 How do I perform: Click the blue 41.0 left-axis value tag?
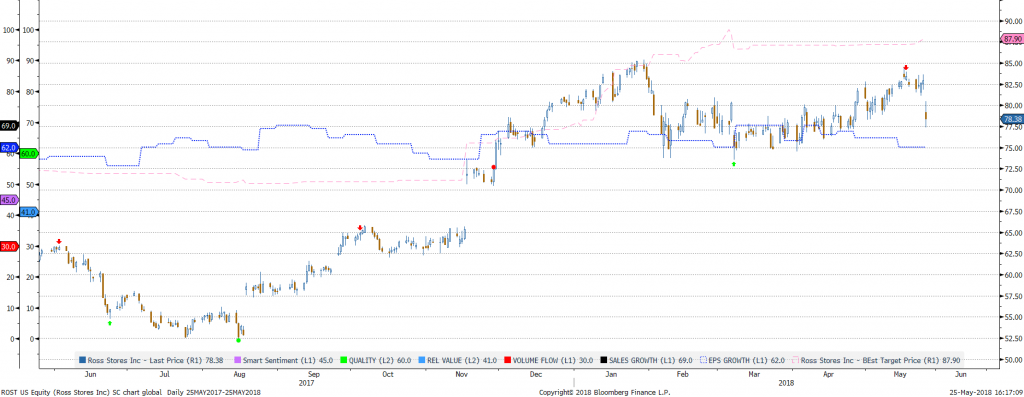(29, 212)
